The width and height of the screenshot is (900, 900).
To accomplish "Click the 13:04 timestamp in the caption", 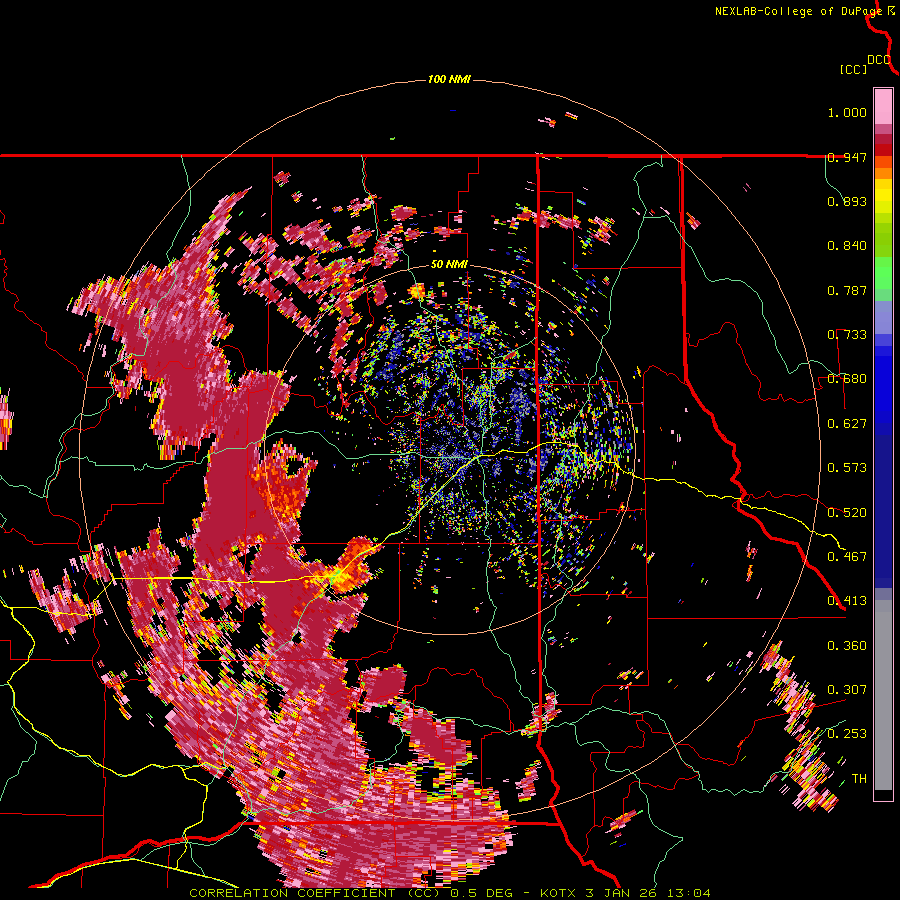I will tap(689, 893).
